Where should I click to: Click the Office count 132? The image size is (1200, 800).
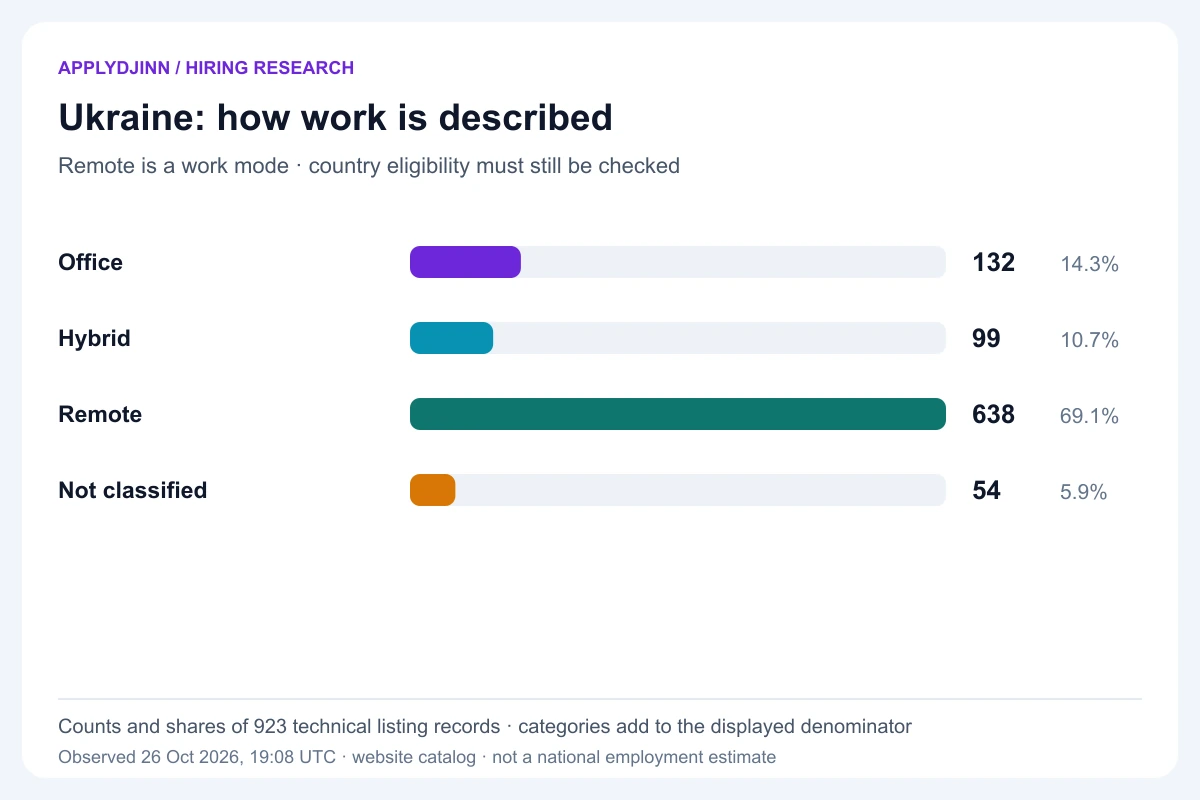tap(994, 262)
